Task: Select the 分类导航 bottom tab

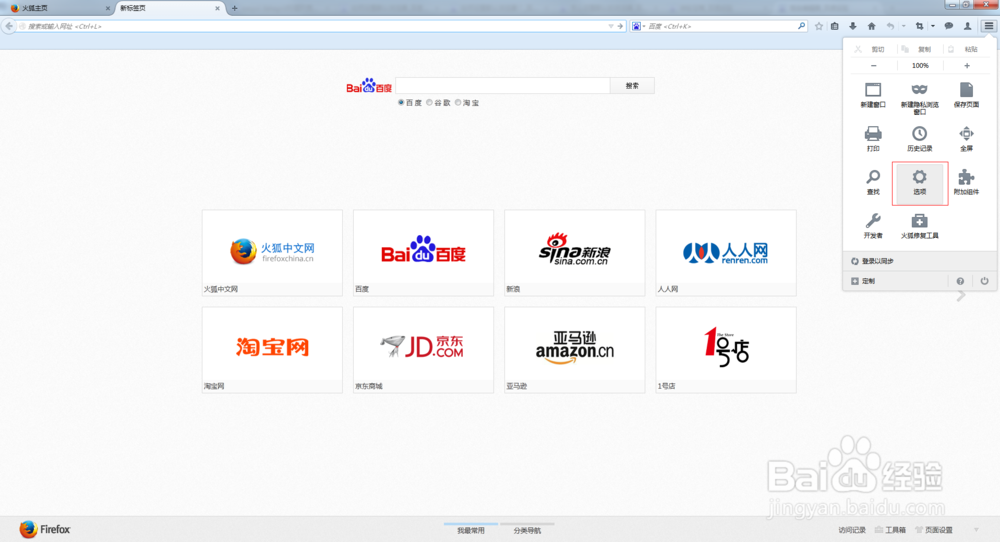Action: (x=527, y=530)
